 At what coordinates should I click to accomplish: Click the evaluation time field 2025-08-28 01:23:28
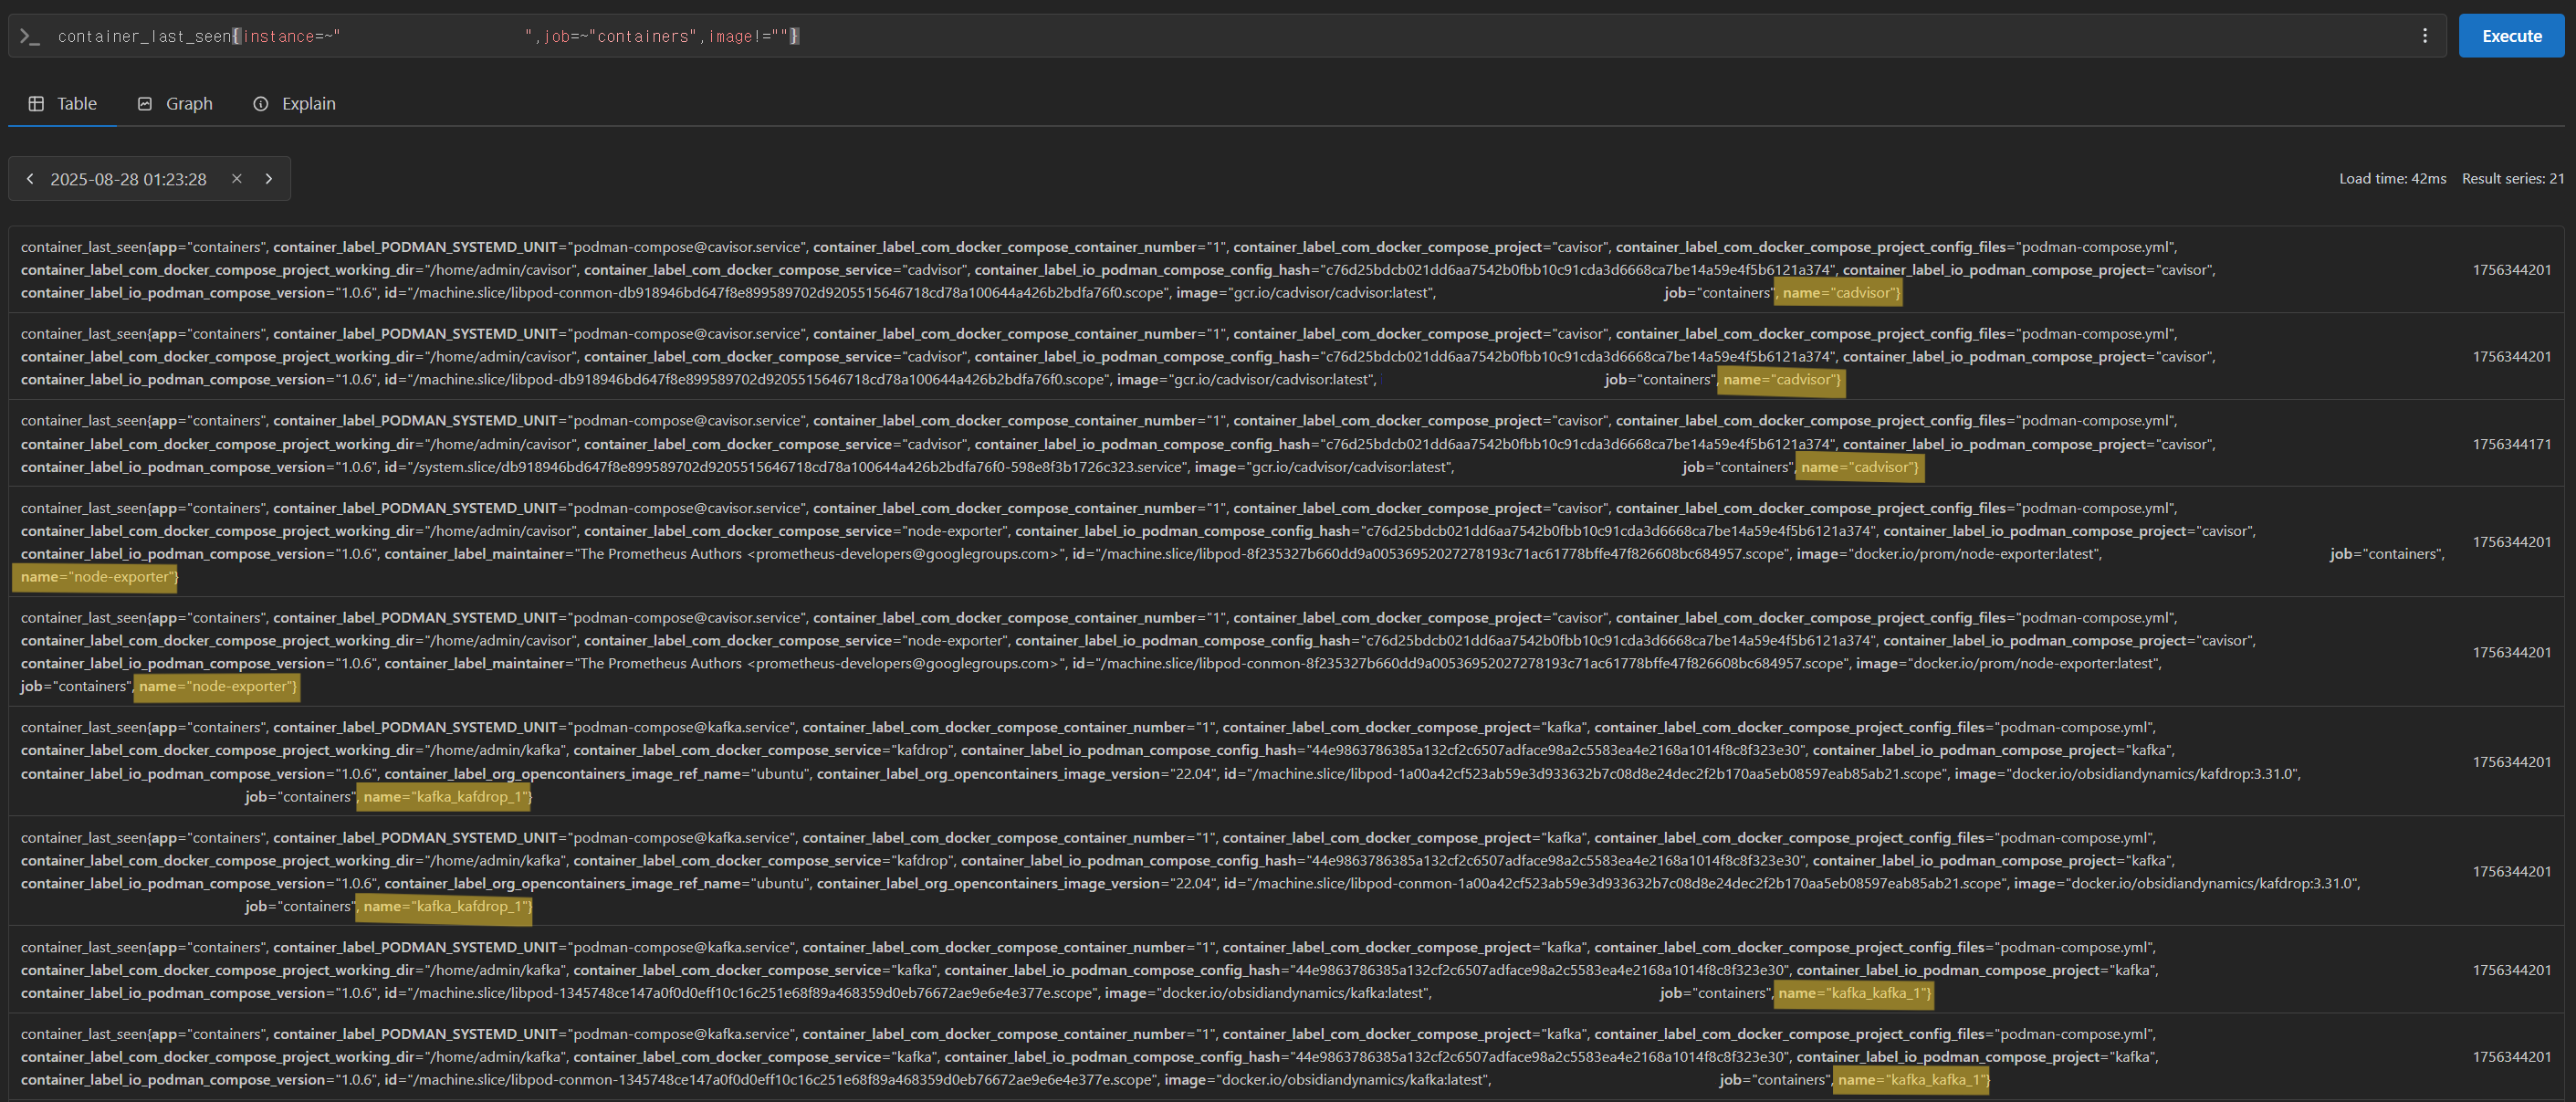point(128,179)
